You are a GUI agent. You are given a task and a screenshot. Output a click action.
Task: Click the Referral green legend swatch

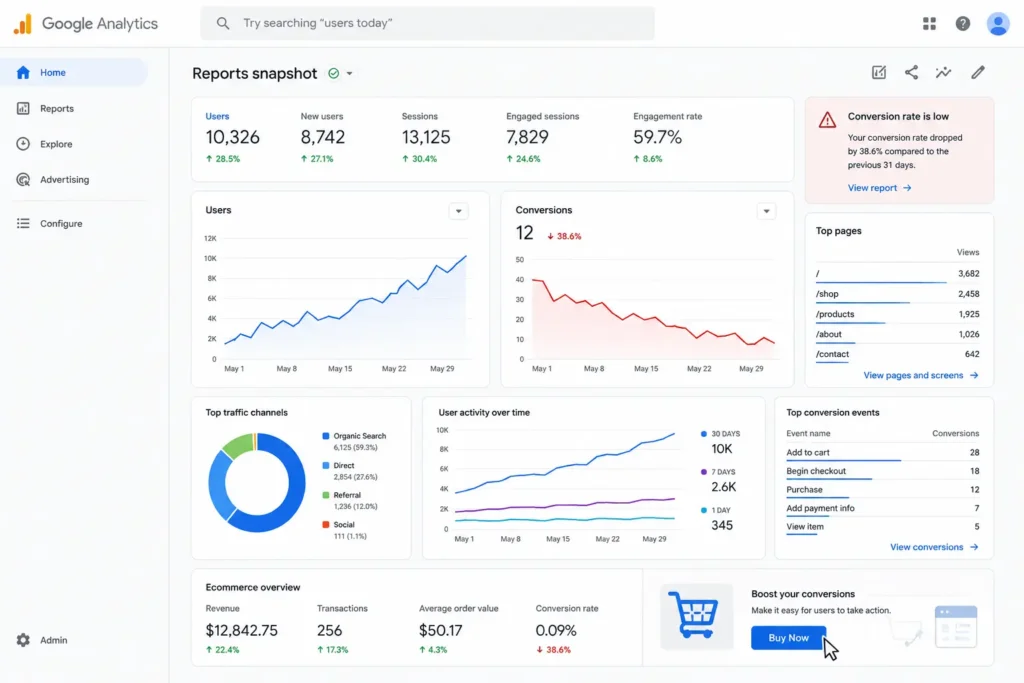click(x=325, y=495)
